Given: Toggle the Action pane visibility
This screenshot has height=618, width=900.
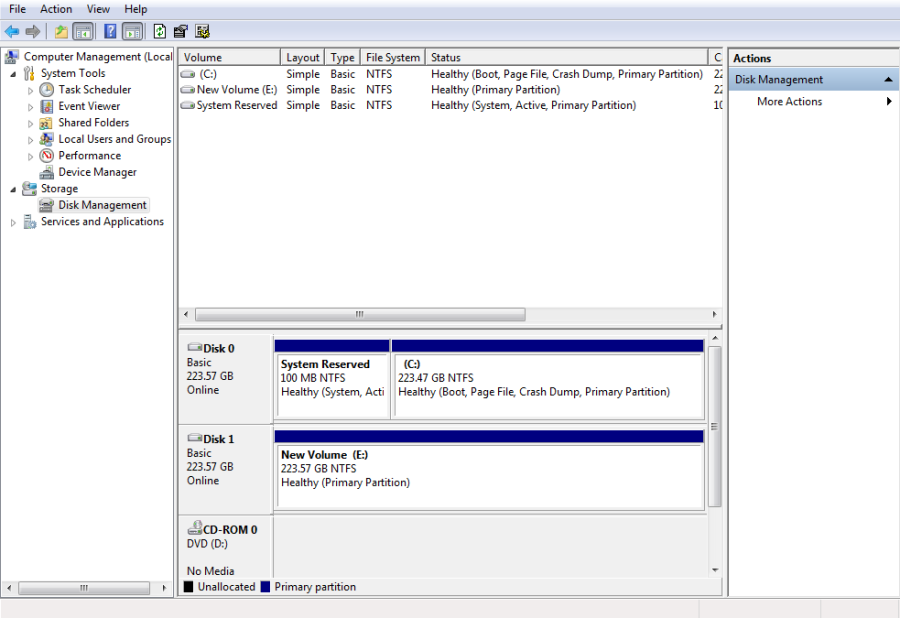Looking at the screenshot, I should coord(131,31).
